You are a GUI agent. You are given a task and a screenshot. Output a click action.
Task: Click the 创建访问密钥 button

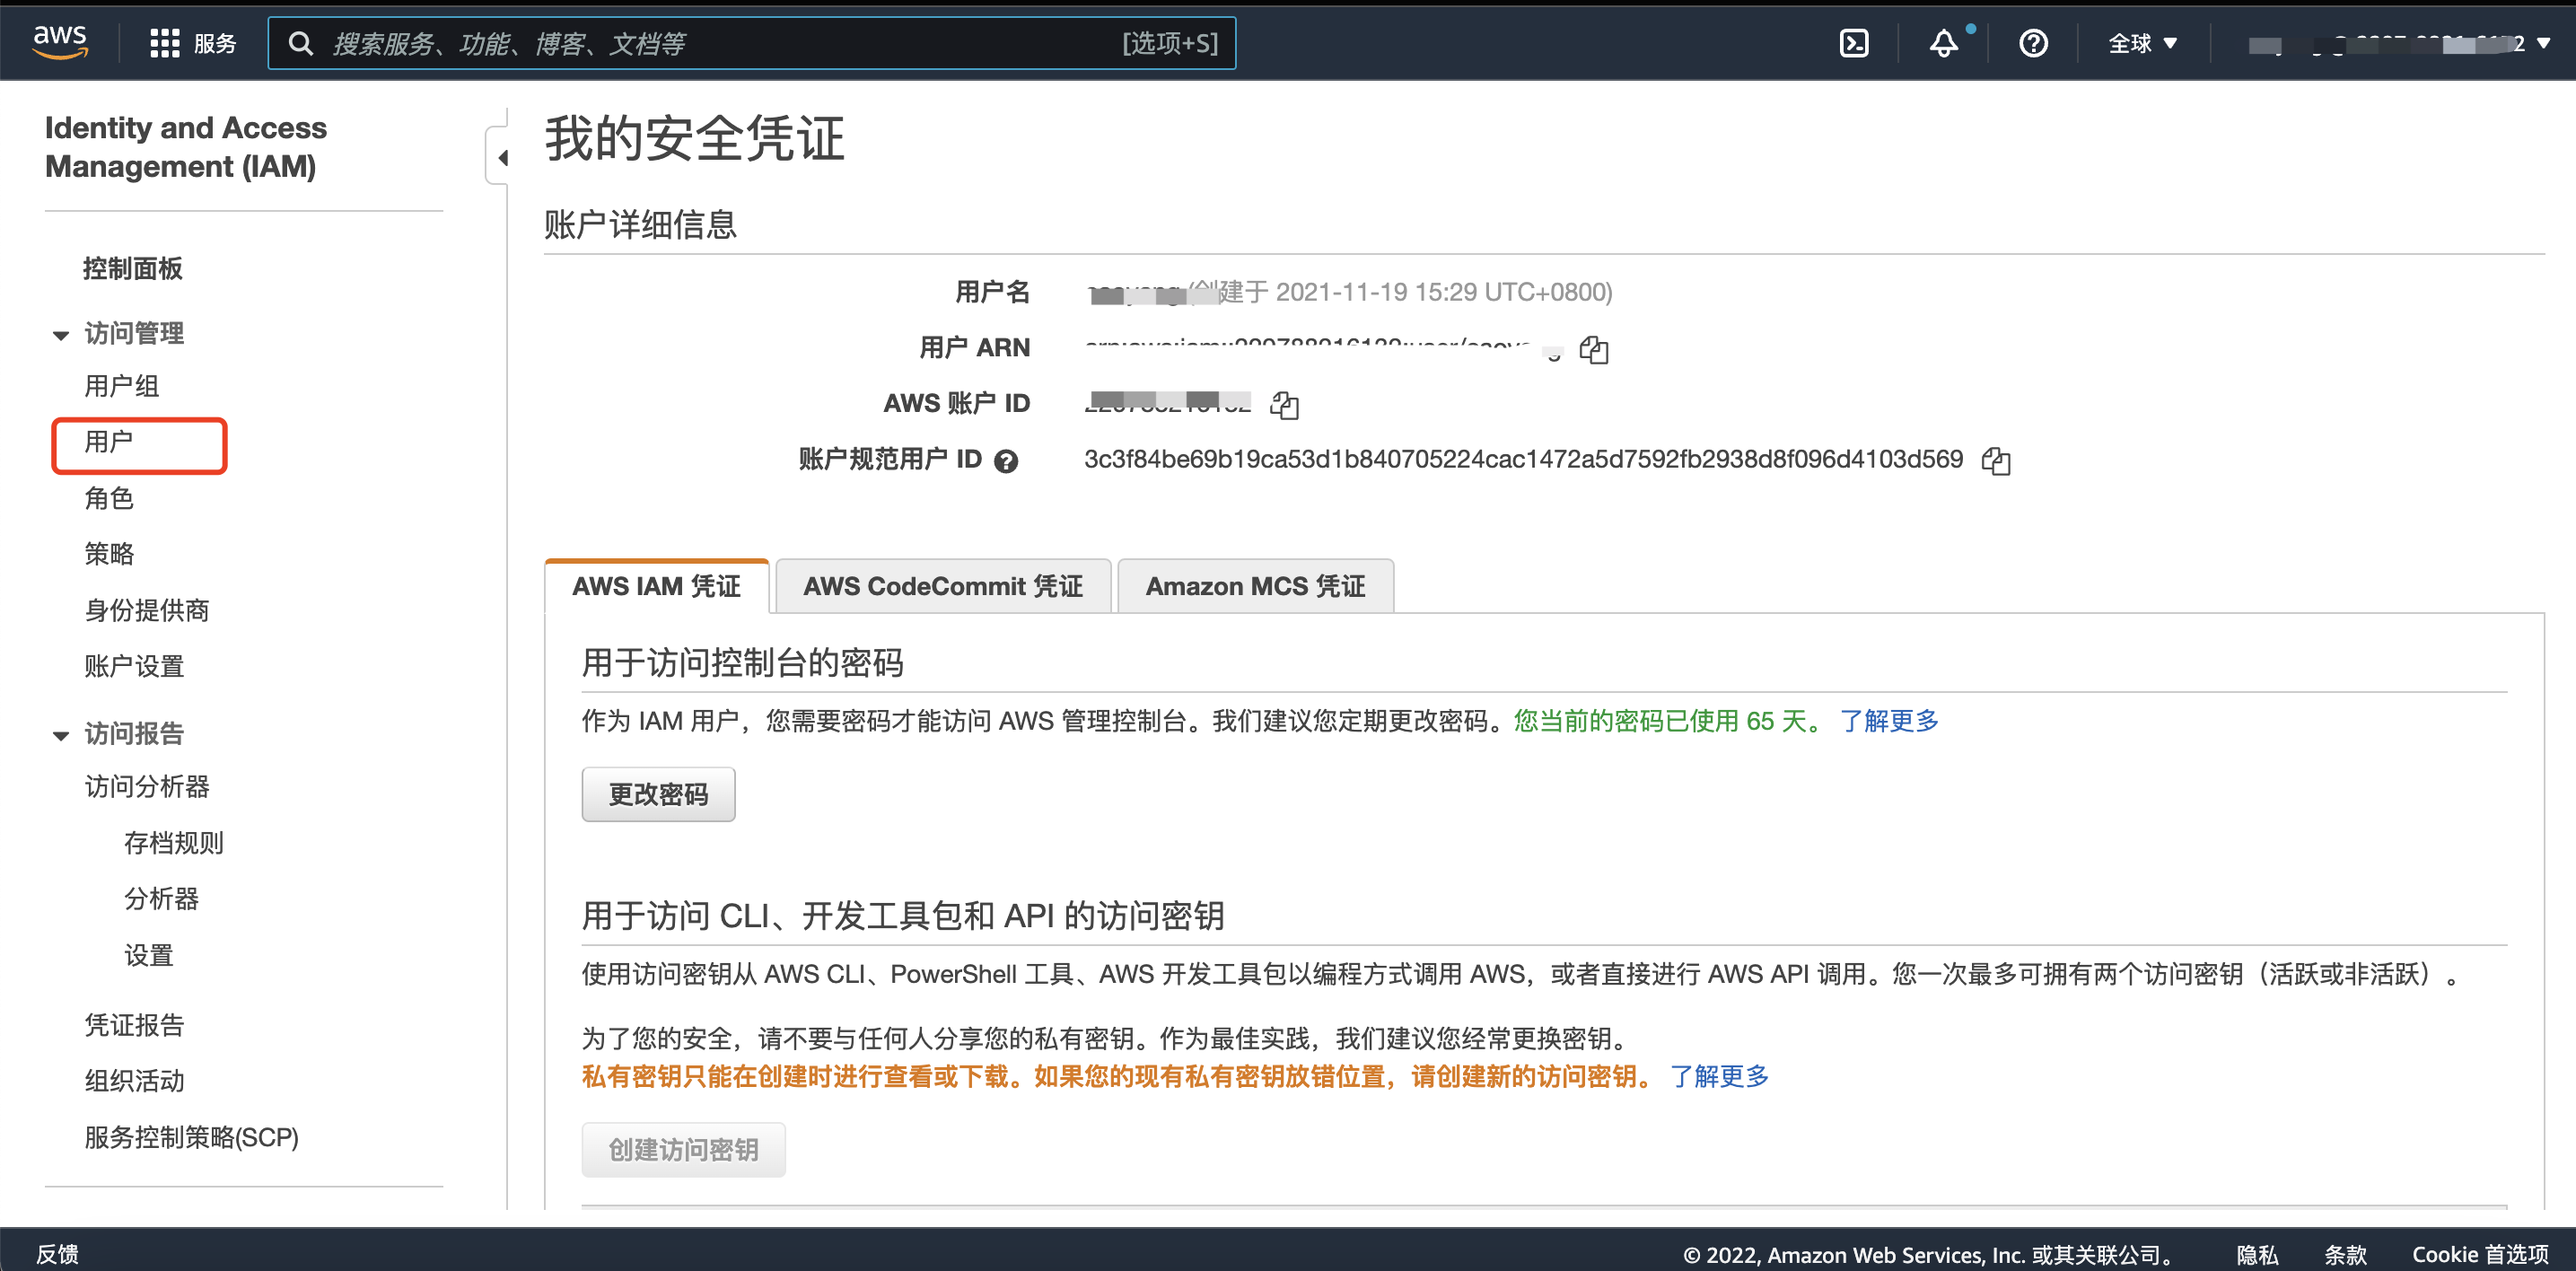click(683, 1150)
